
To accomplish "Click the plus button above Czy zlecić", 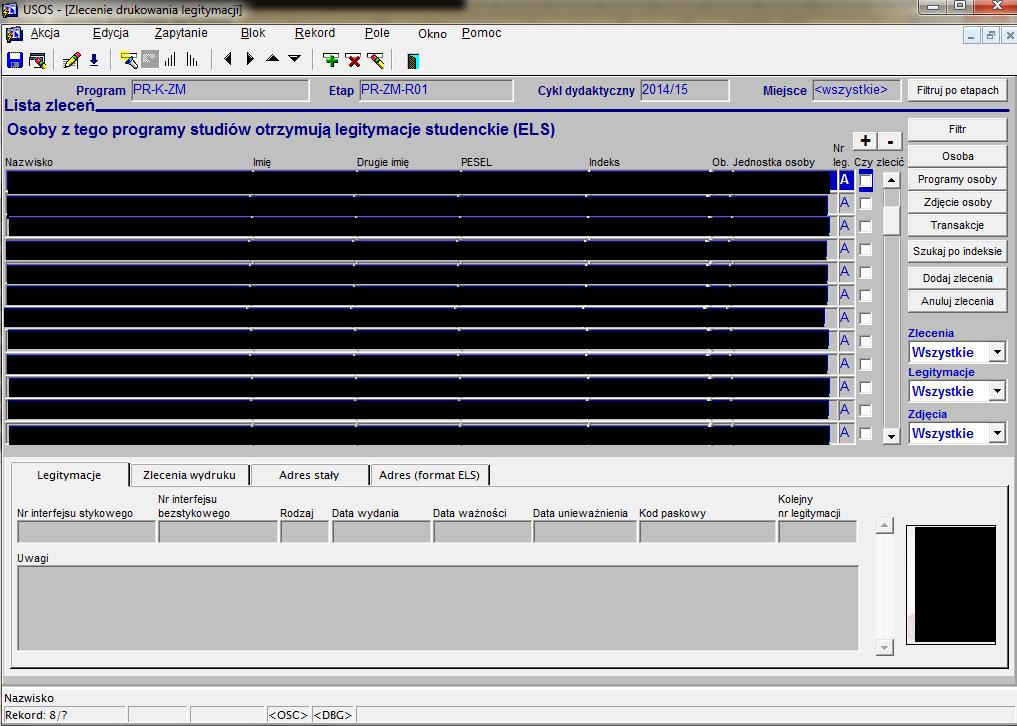I will [x=865, y=141].
